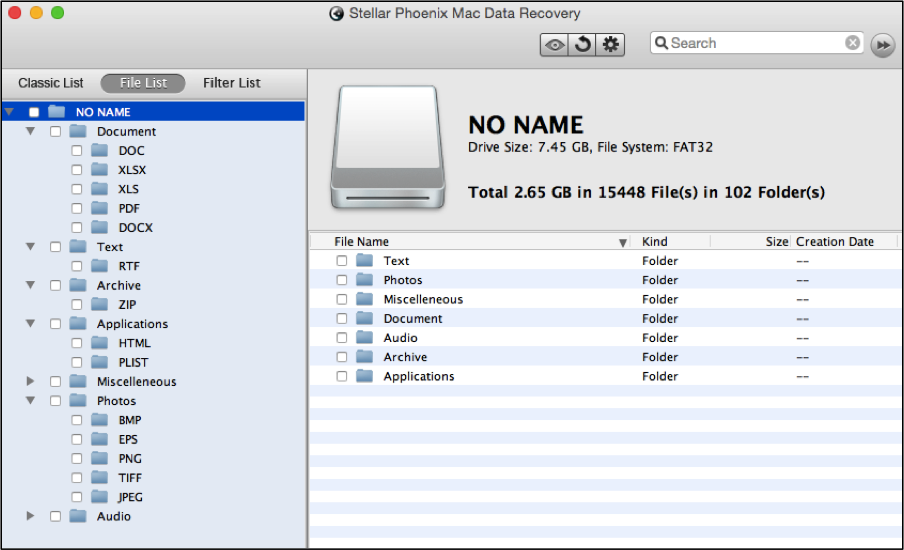This screenshot has height=550, width=904.
Task: Check the Document checkbox in the tree
Action: (55, 131)
